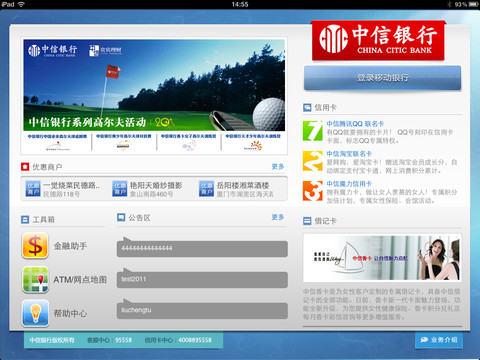Image resolution: width=480 pixels, height=360 pixels.
Task: Open the test2011 announcement
Action: coord(202,279)
